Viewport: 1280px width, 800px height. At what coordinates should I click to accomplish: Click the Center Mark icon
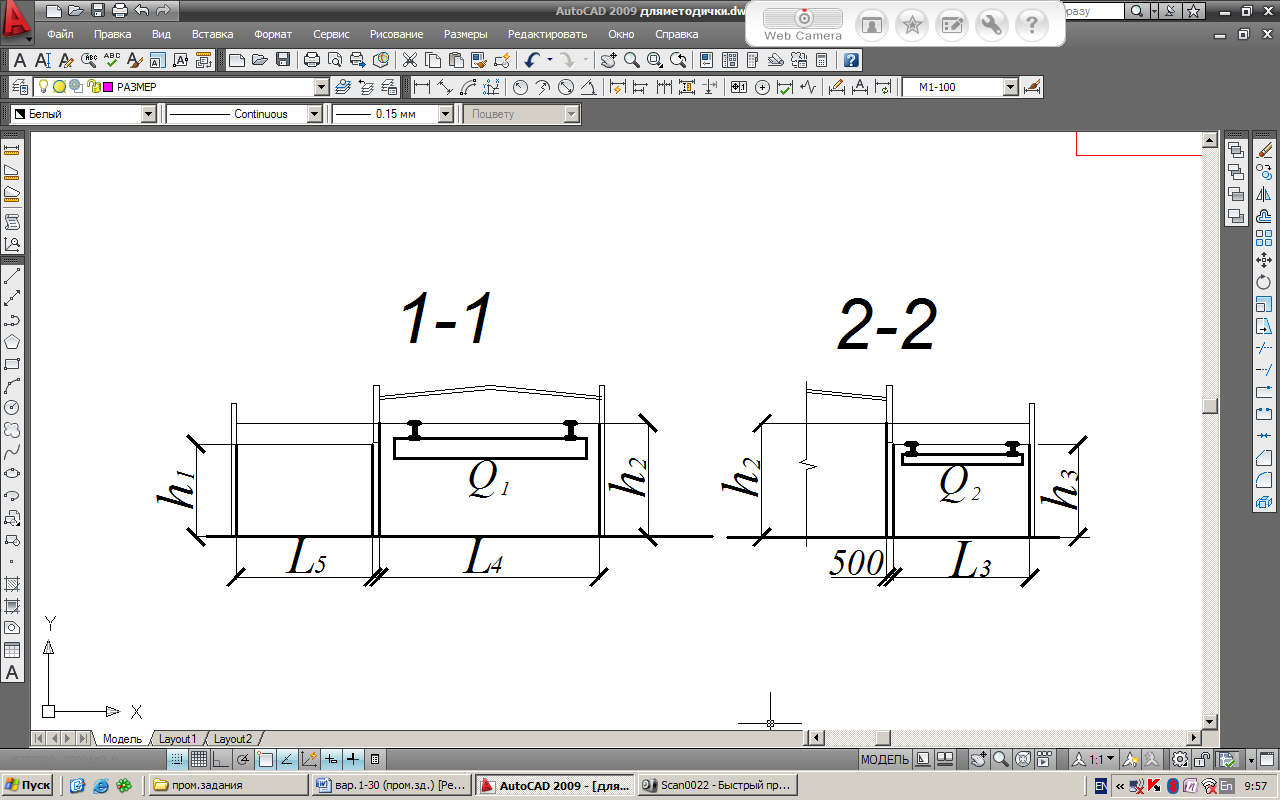762,87
